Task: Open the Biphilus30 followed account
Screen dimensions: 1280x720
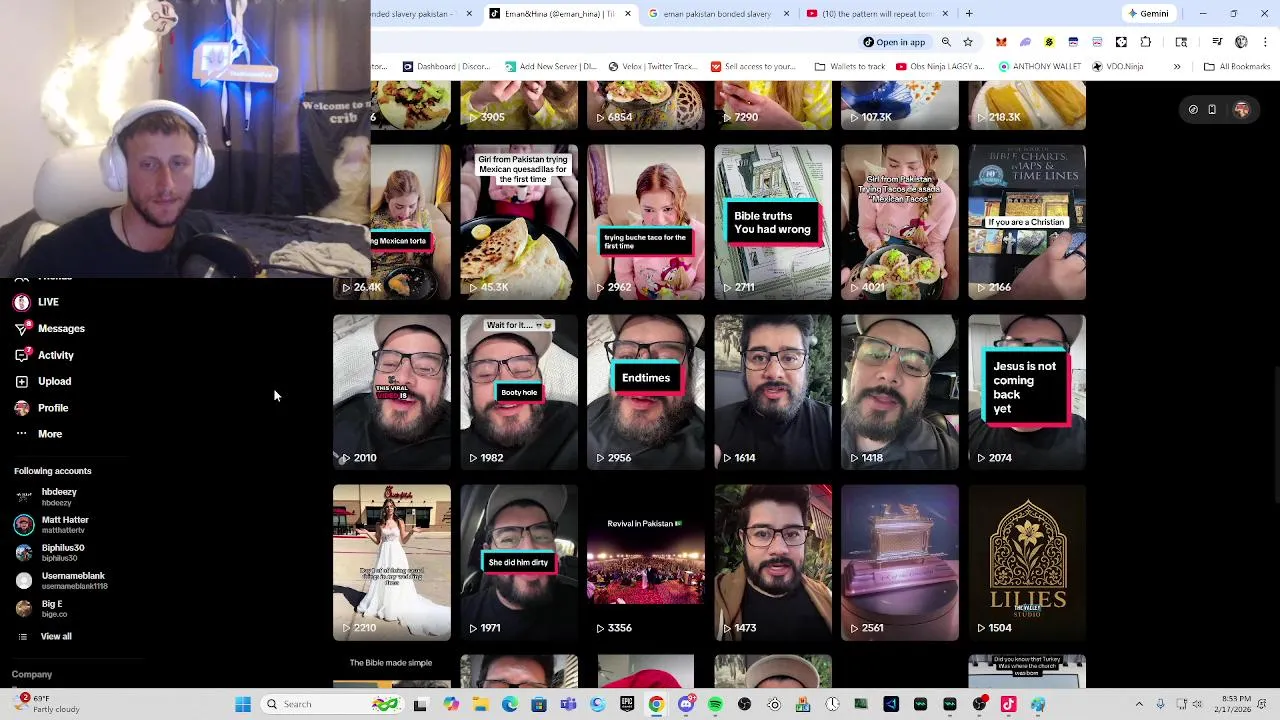Action: pyautogui.click(x=50, y=552)
